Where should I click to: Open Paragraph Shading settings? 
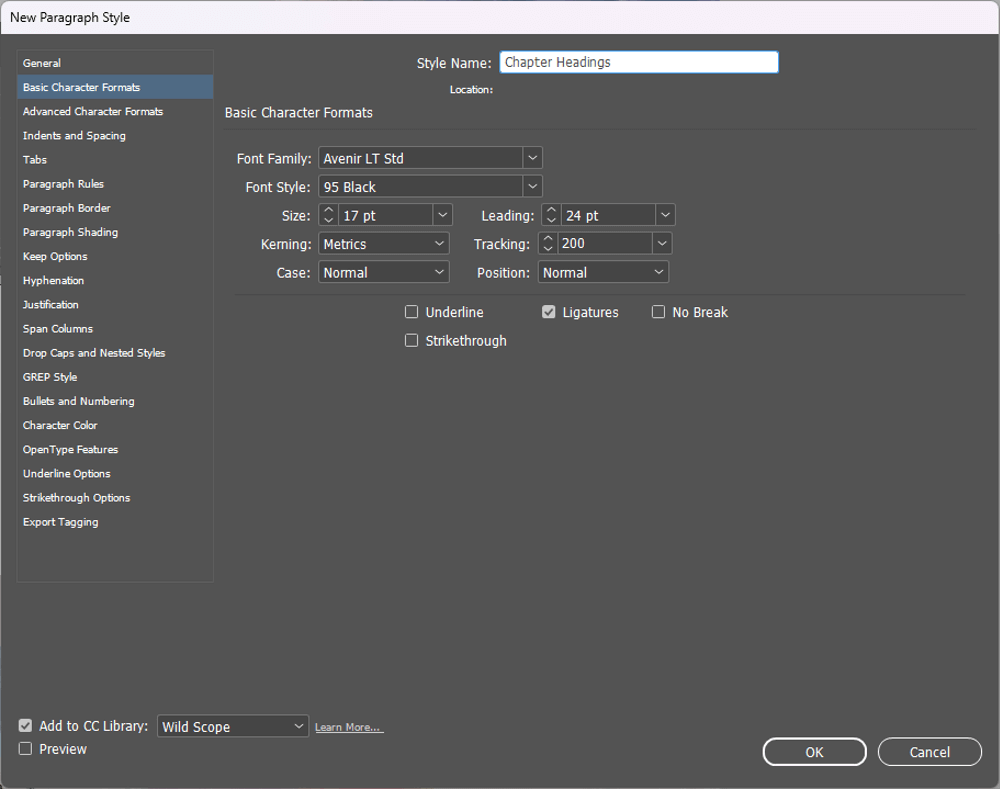tap(115, 232)
